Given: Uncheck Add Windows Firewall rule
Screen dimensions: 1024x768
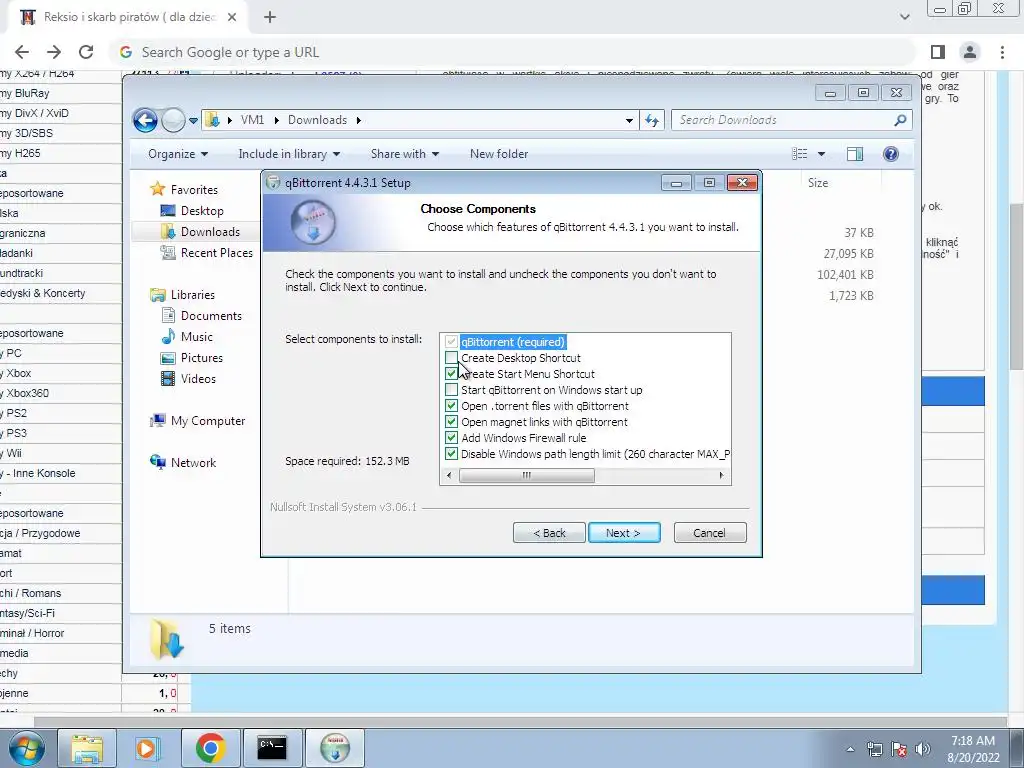Looking at the screenshot, I should (x=451, y=438).
